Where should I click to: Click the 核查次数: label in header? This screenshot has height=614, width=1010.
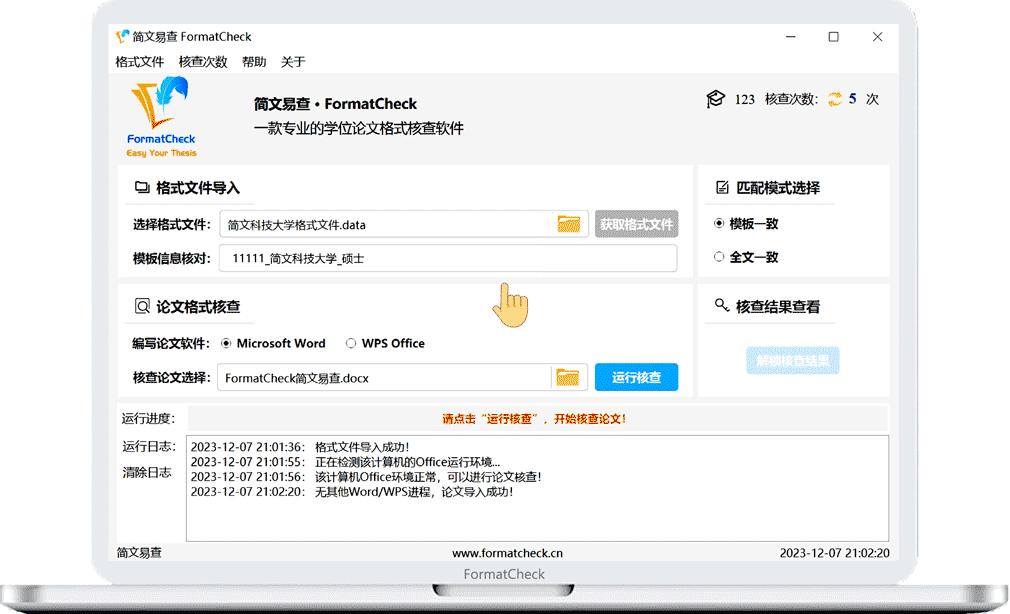[x=791, y=99]
